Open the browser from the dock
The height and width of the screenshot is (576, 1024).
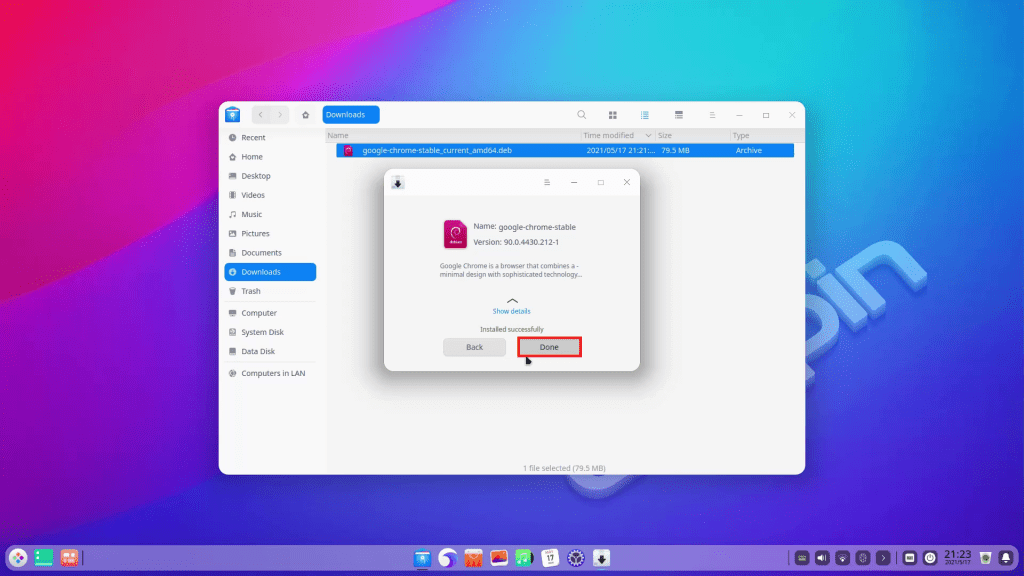click(x=448, y=558)
